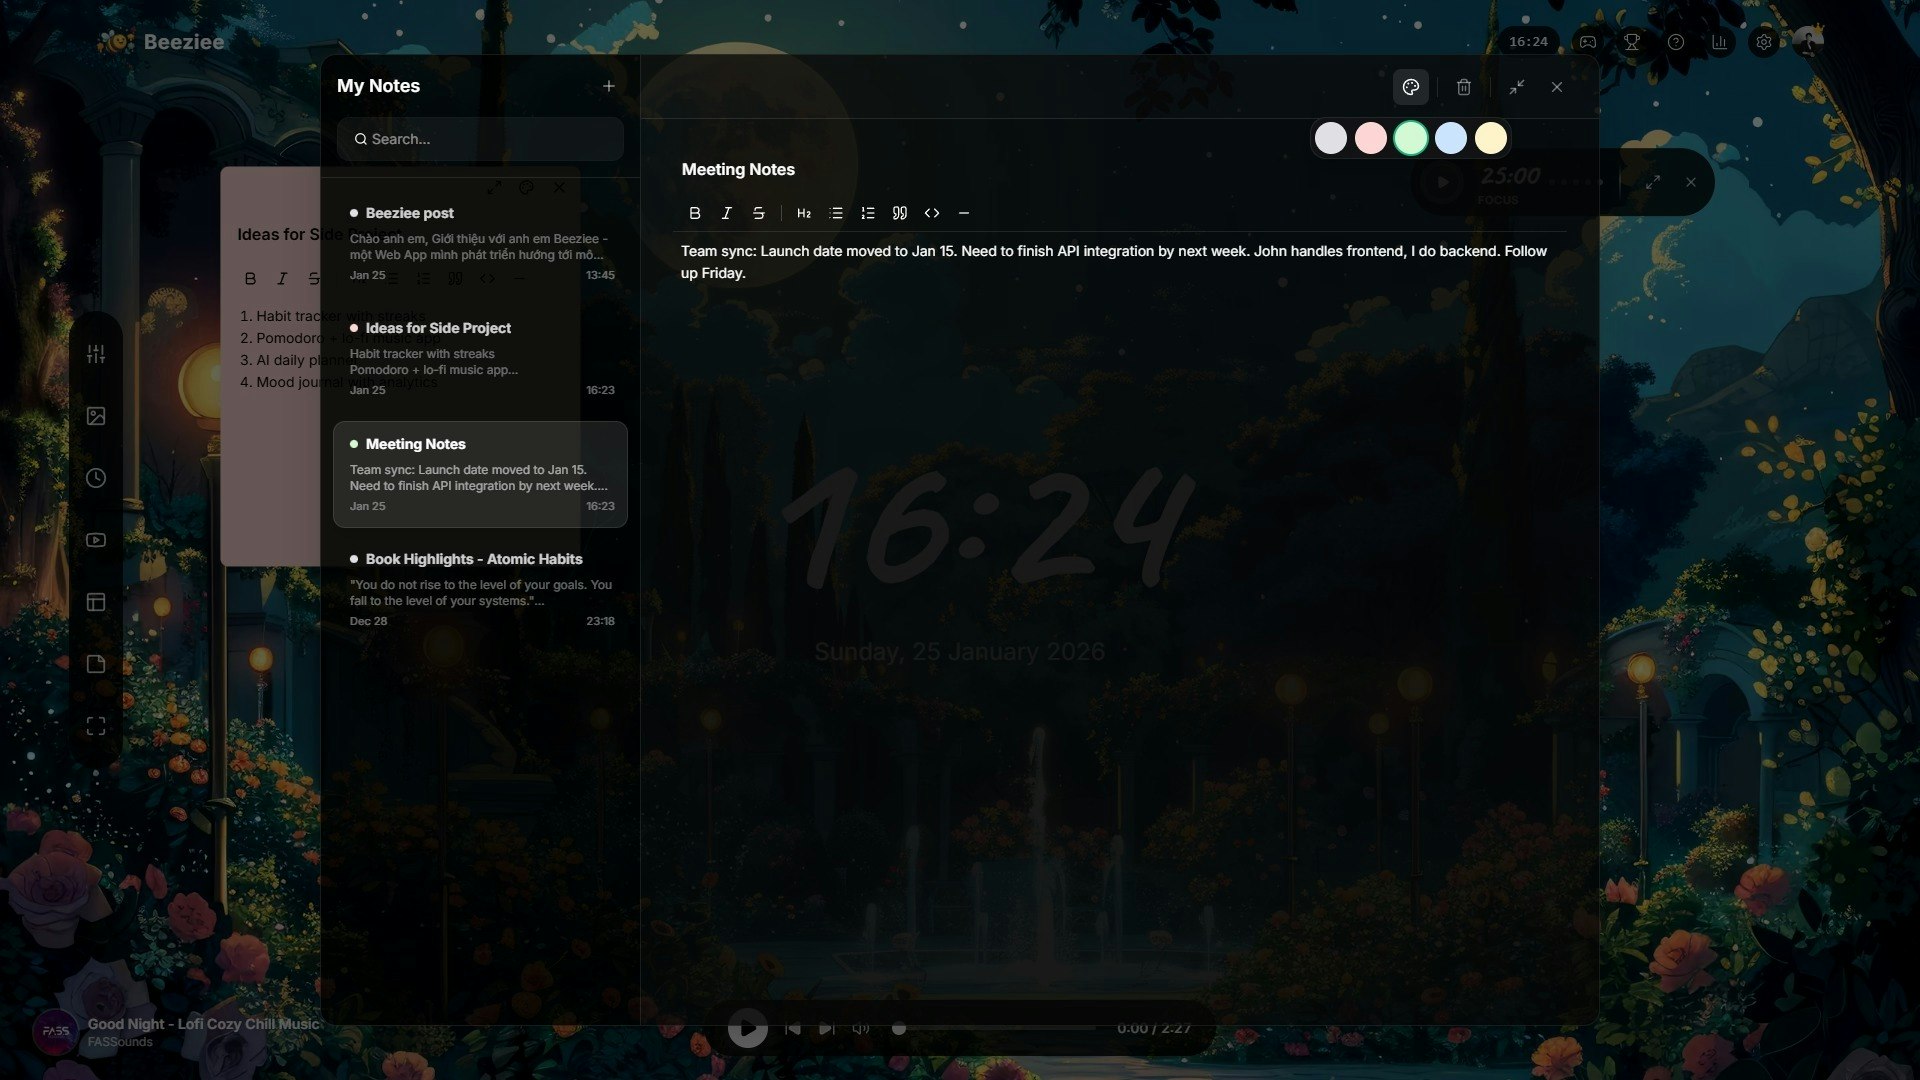Create new note with plus button
The height and width of the screenshot is (1080, 1920).
609,86
